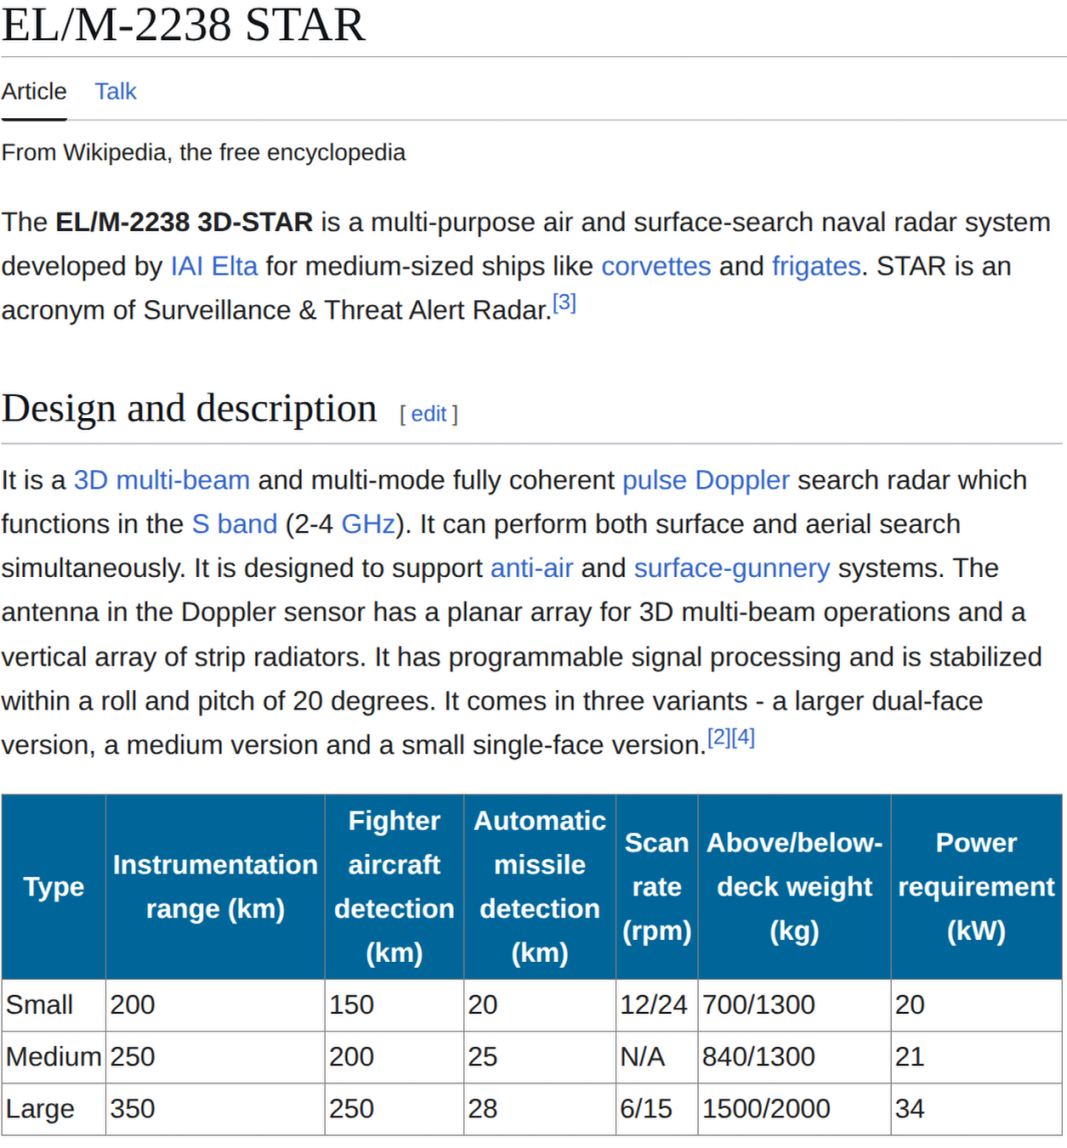Click the EL/M-2238 STAR page title

183,25
